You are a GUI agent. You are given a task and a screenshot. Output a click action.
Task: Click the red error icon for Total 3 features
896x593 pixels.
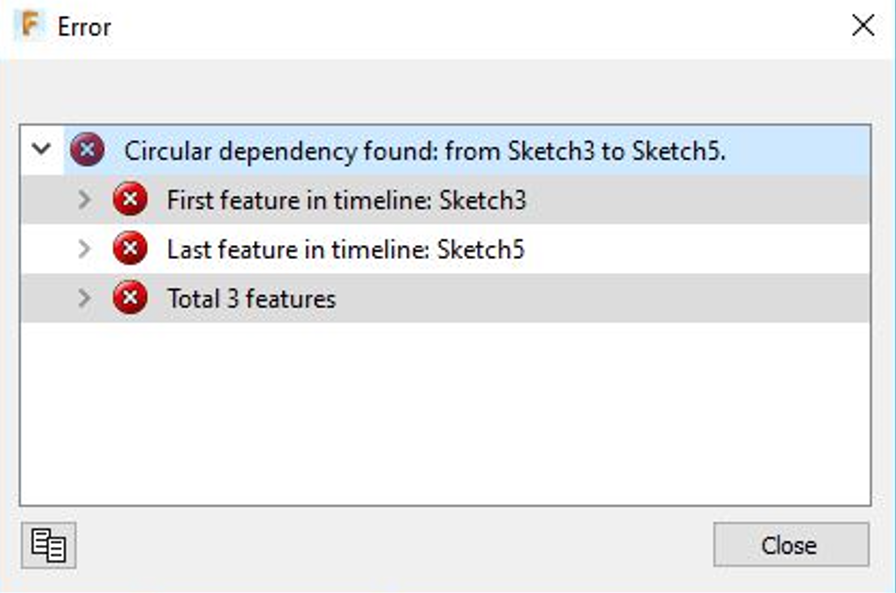[129, 298]
